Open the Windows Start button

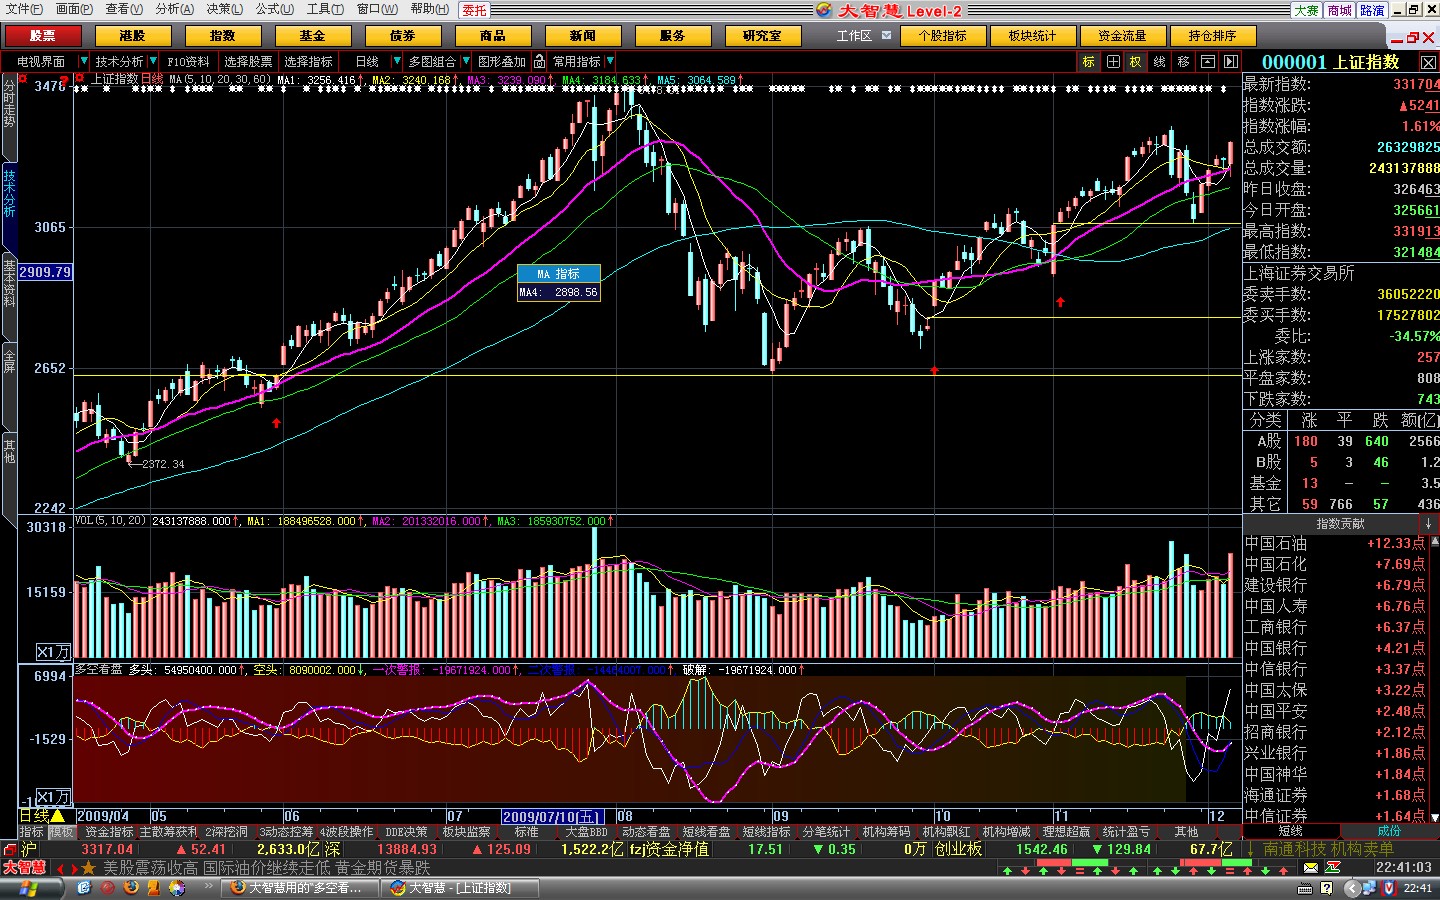click(x=30, y=888)
